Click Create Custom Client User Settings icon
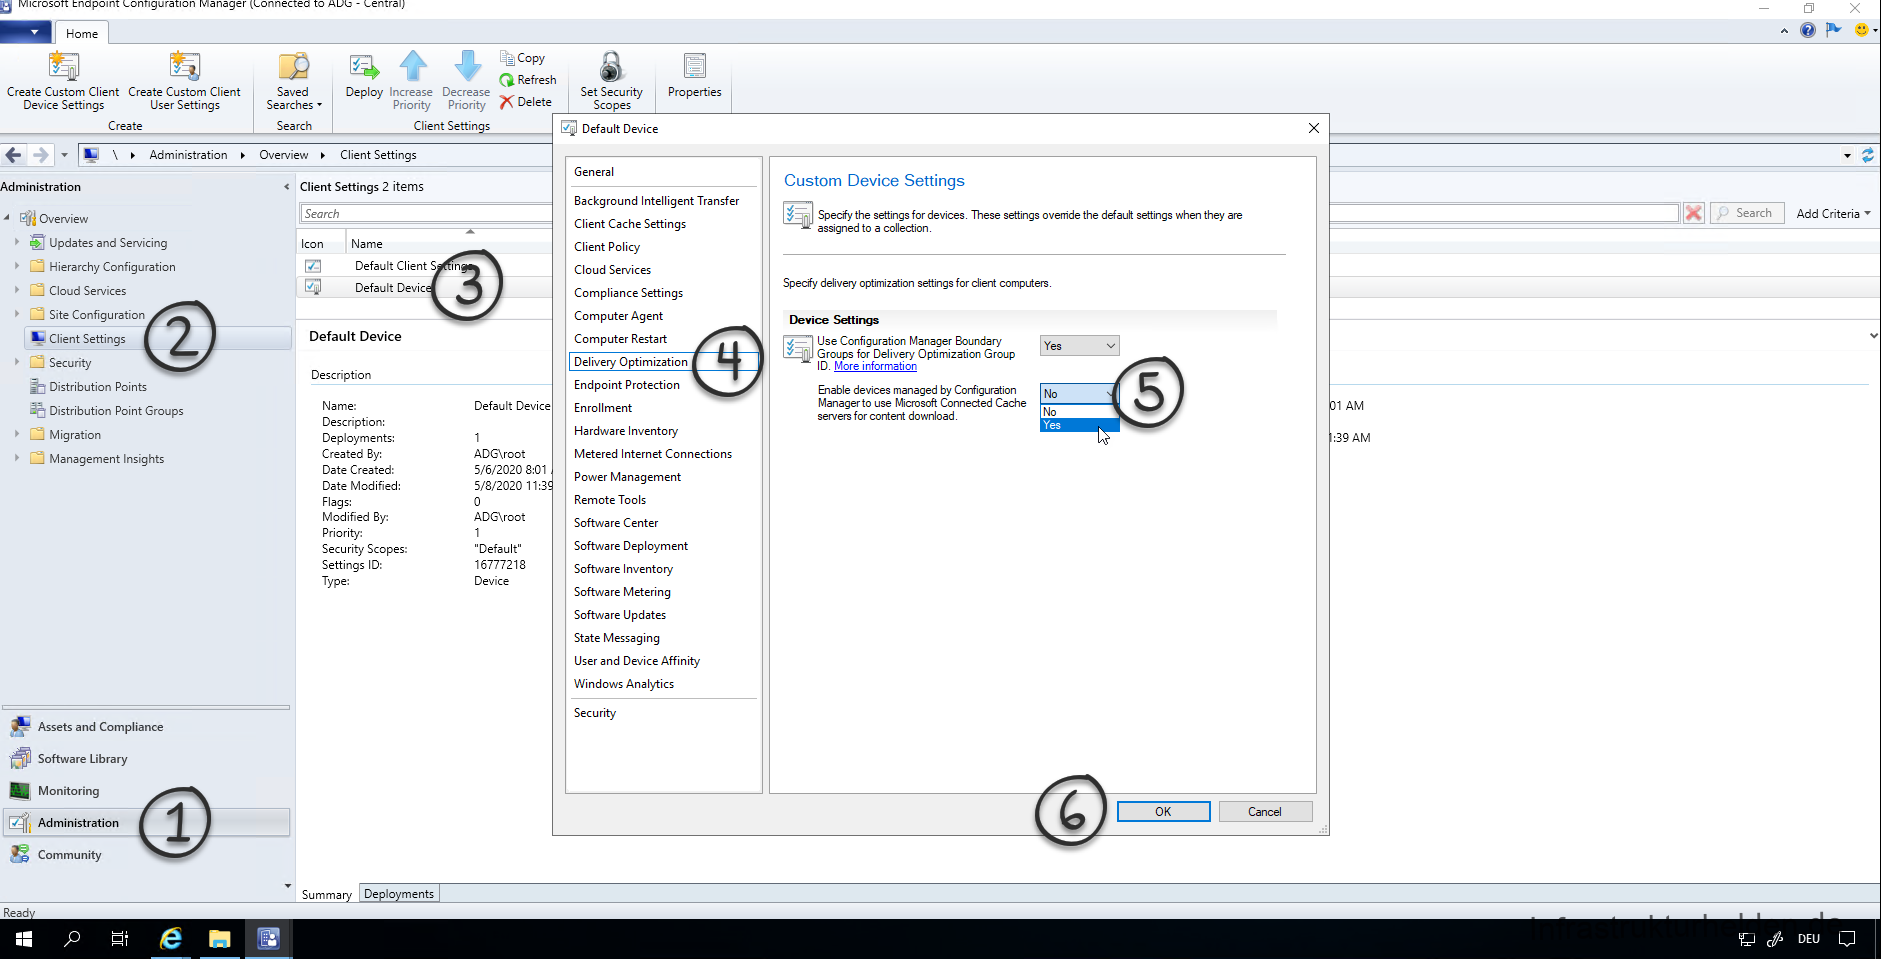This screenshot has width=1881, height=959. tap(185, 66)
